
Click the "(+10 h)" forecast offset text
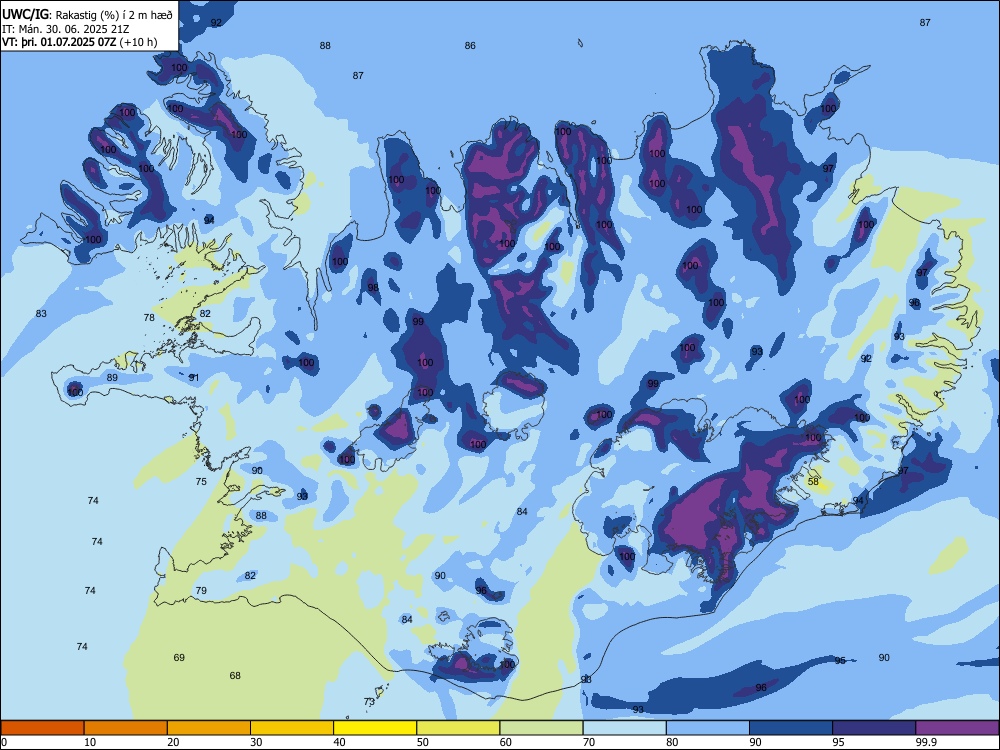pos(138,42)
